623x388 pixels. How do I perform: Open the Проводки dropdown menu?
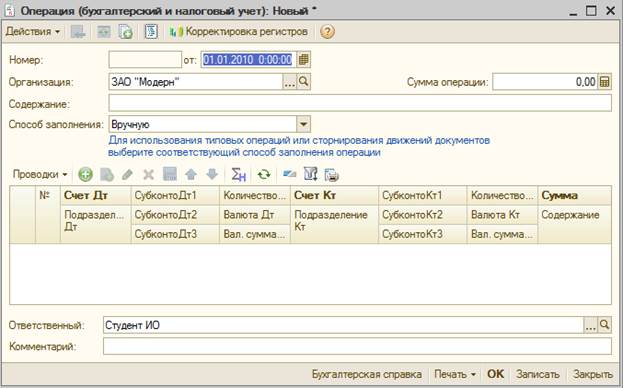point(40,174)
